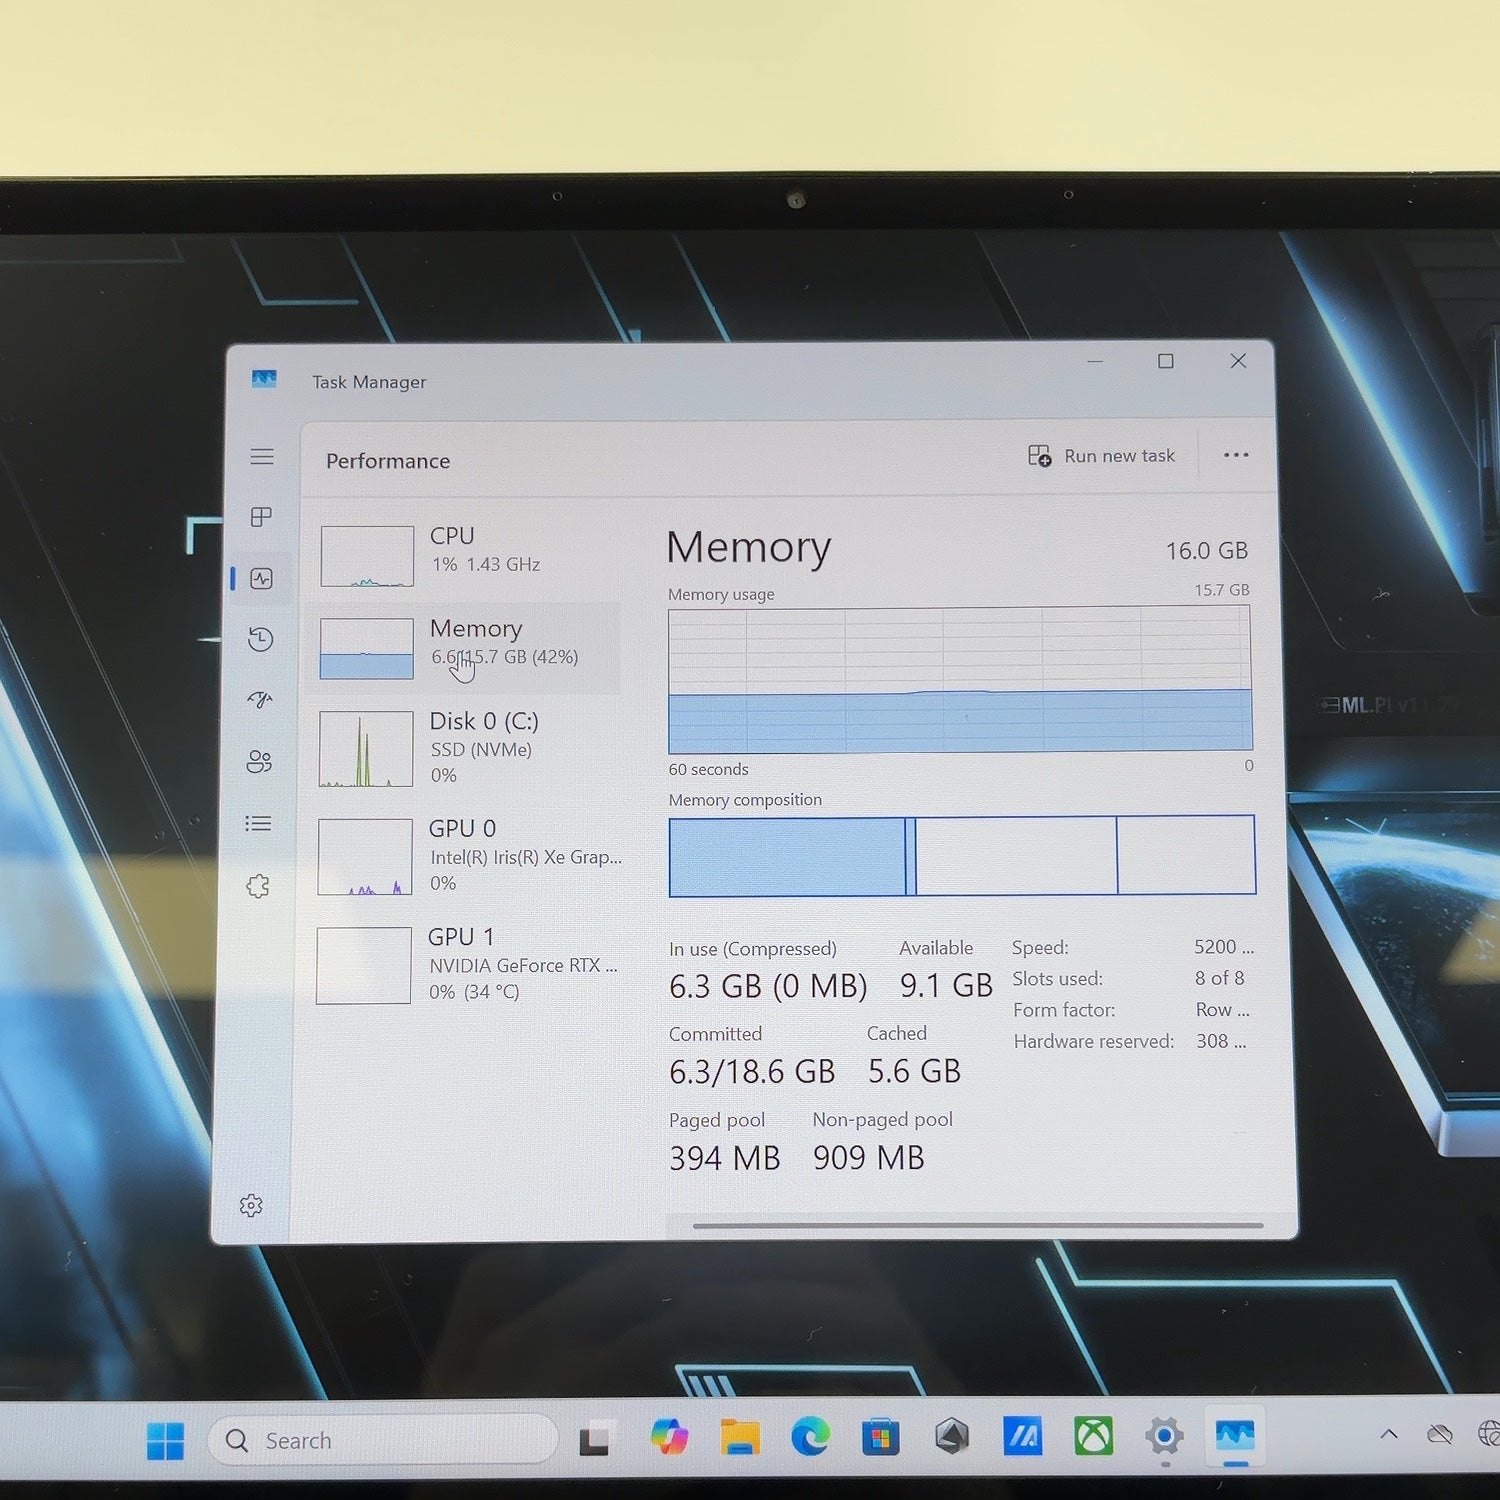Open the Task Manager hamburger navigation menu

[x=262, y=457]
